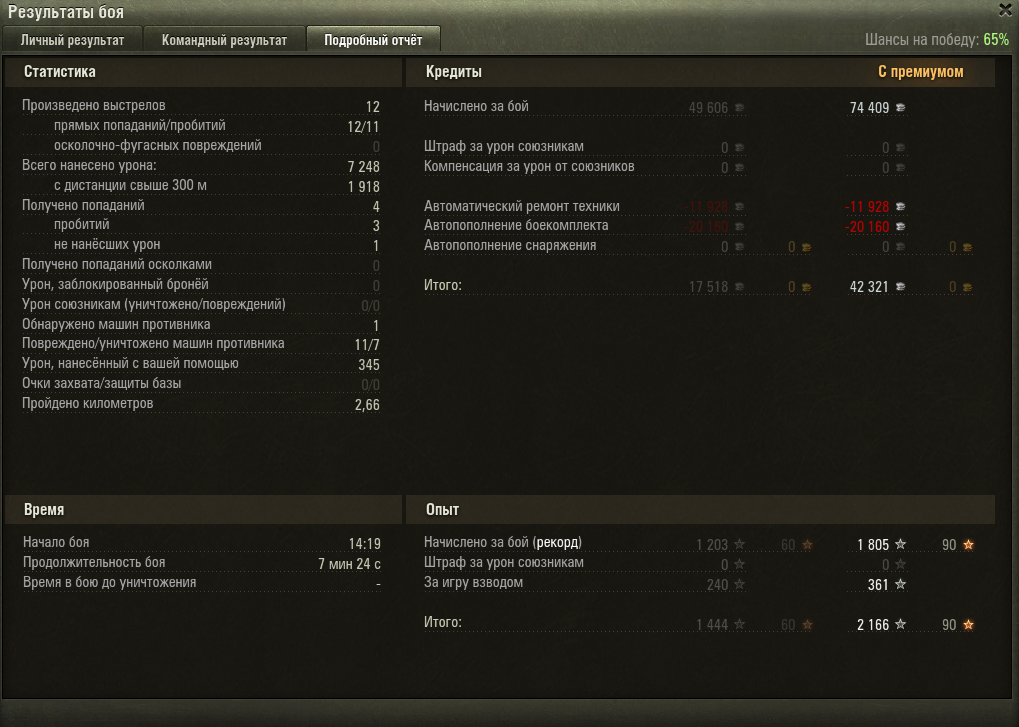
Task: Click the credits icon beside 49 606
Action: click(740, 107)
